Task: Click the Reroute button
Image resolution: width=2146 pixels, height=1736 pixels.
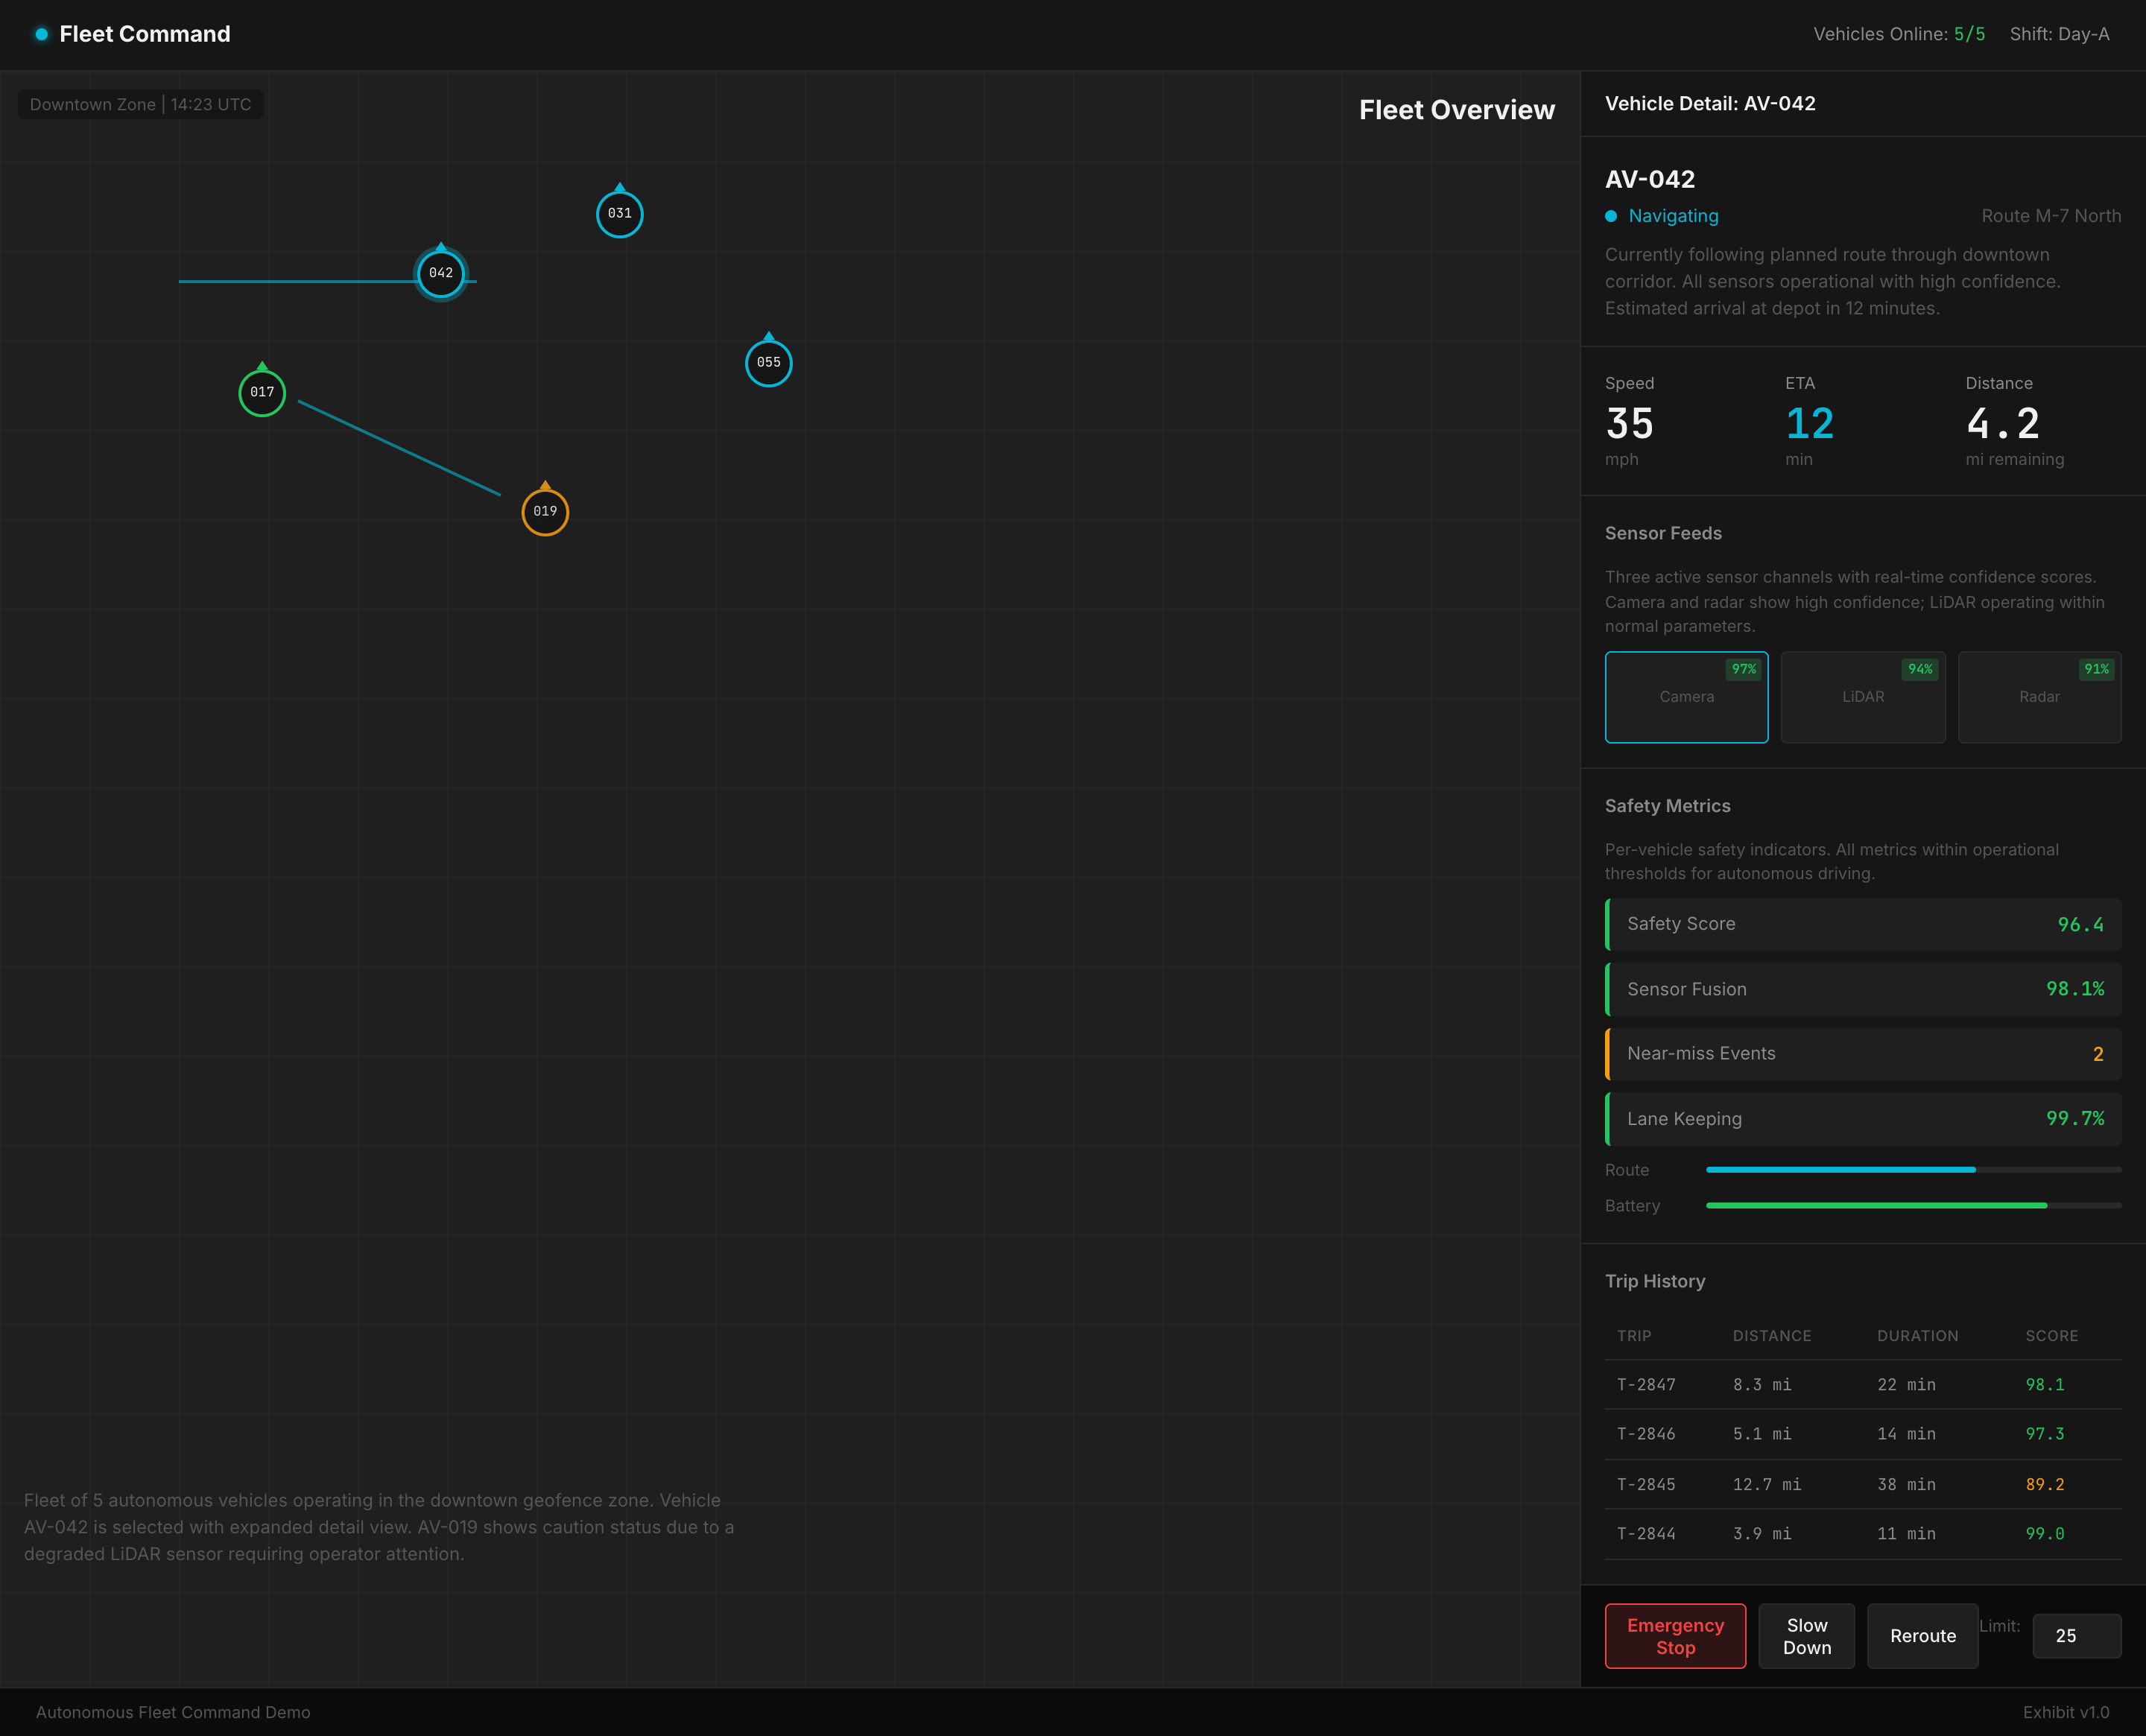Action: [1922, 1636]
